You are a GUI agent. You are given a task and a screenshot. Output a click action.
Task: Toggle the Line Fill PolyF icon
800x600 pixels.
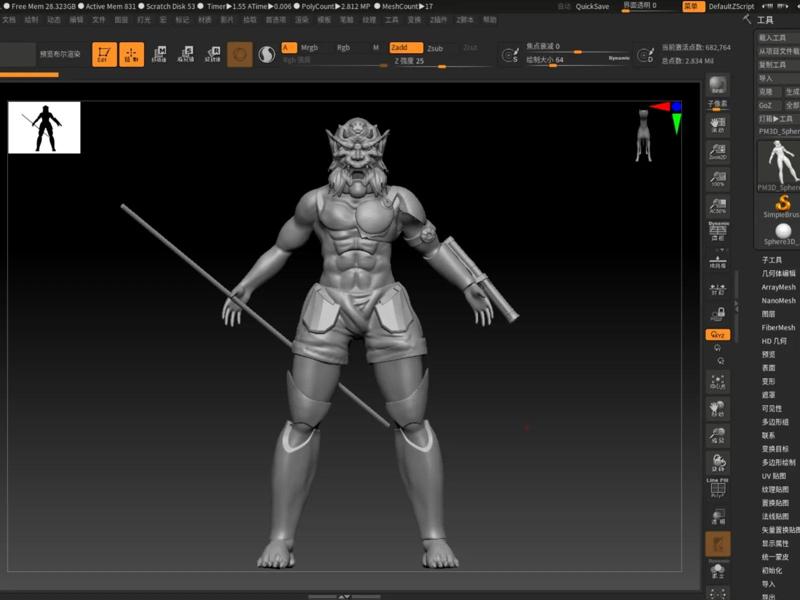(717, 487)
